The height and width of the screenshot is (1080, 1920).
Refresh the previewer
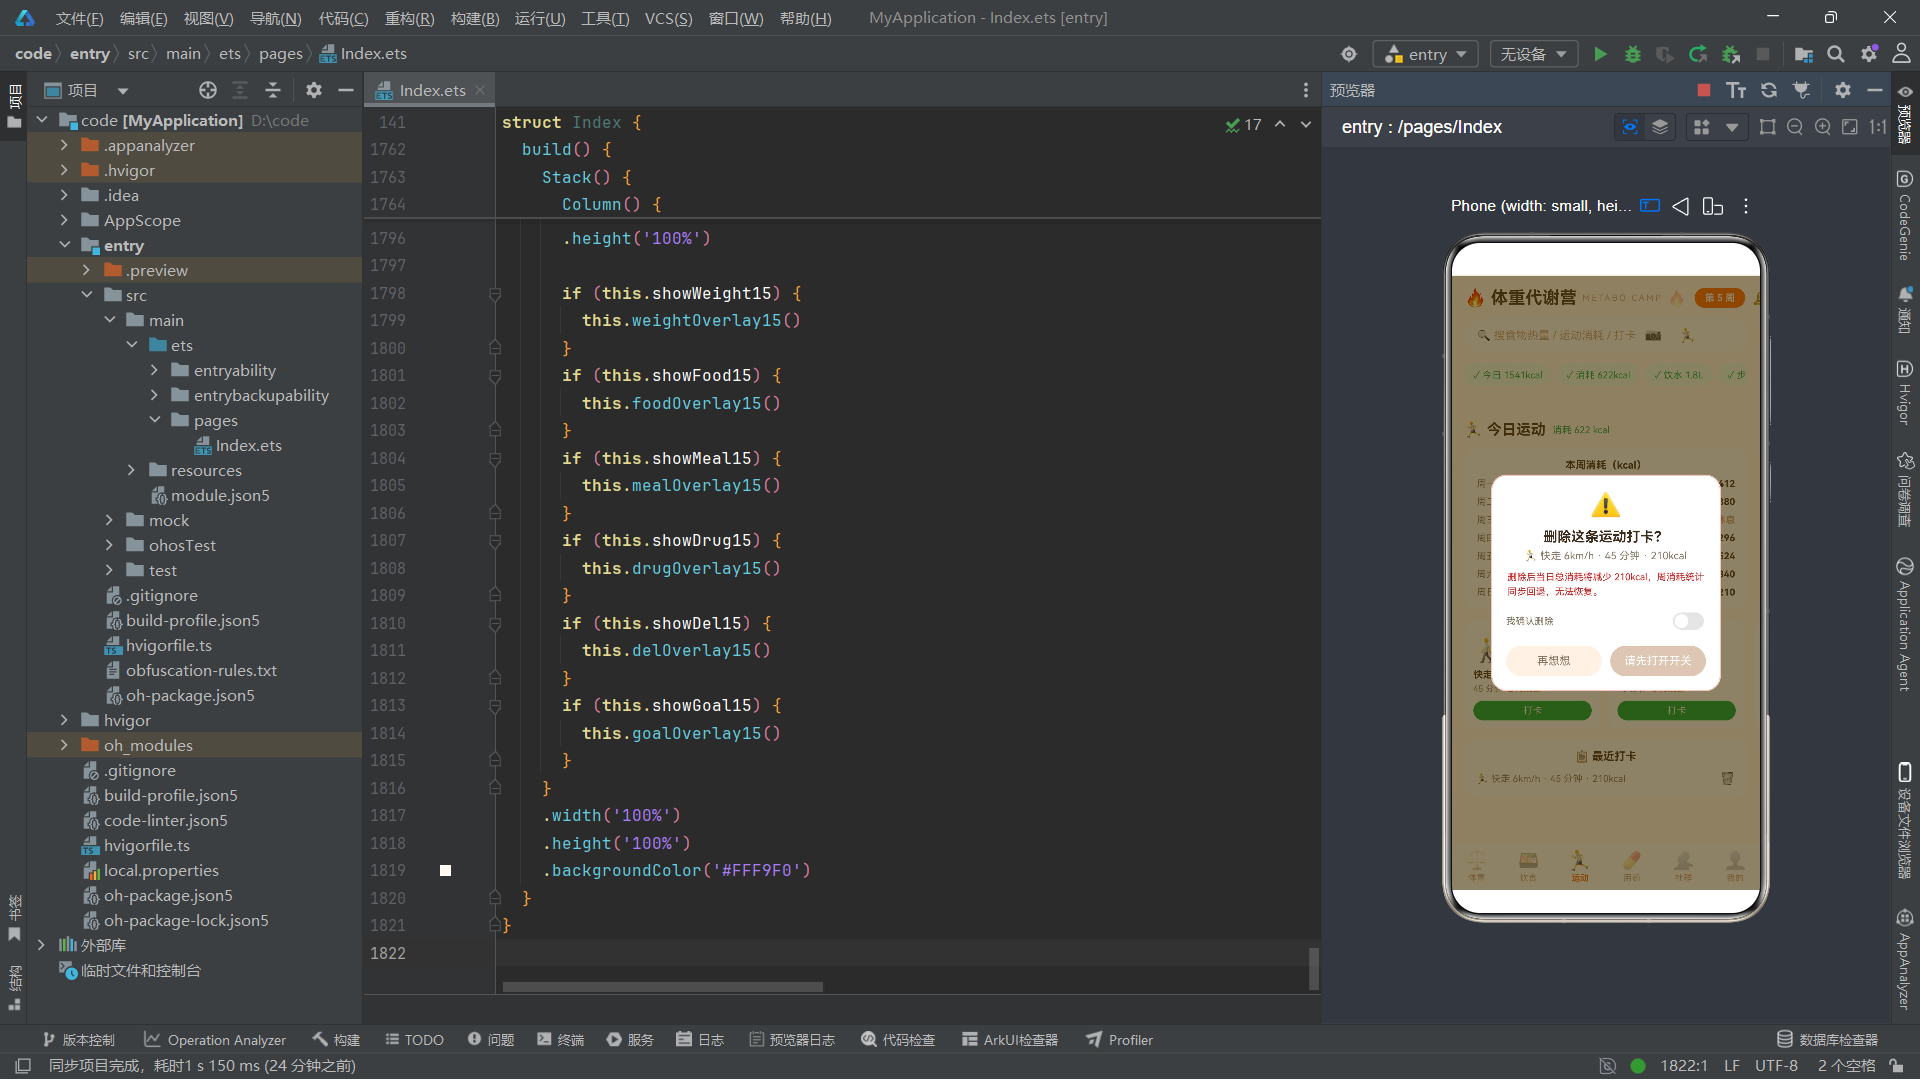click(1769, 90)
